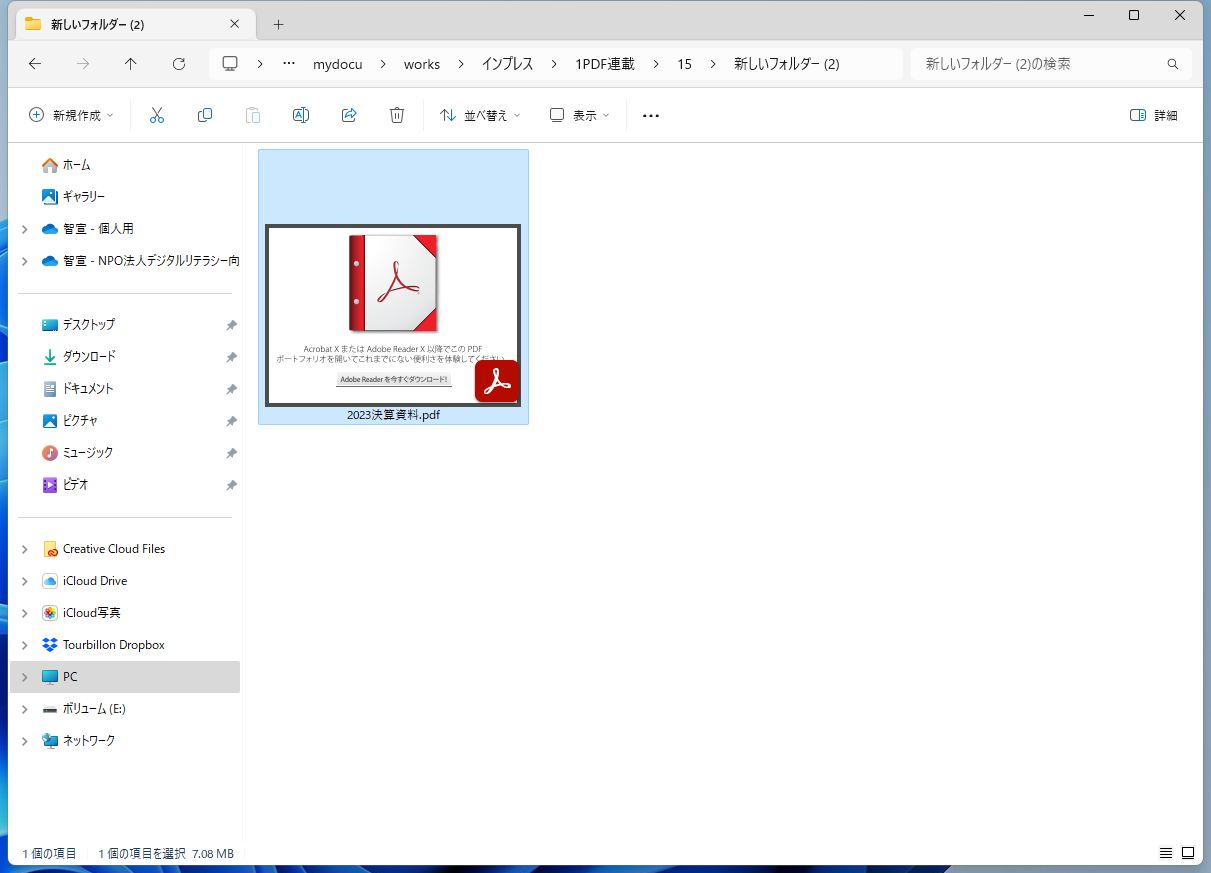Switch to details view in status bar
This screenshot has height=873, width=1211.
1165,852
